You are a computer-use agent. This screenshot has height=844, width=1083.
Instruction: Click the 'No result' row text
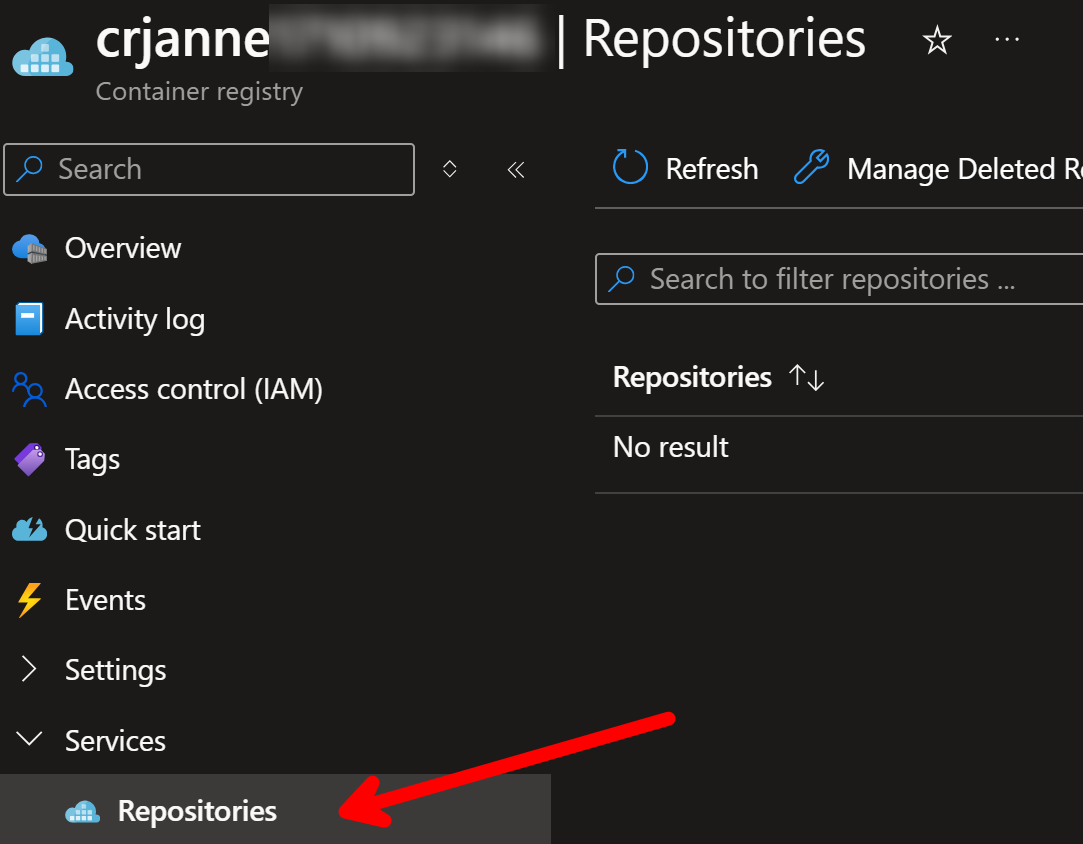671,448
